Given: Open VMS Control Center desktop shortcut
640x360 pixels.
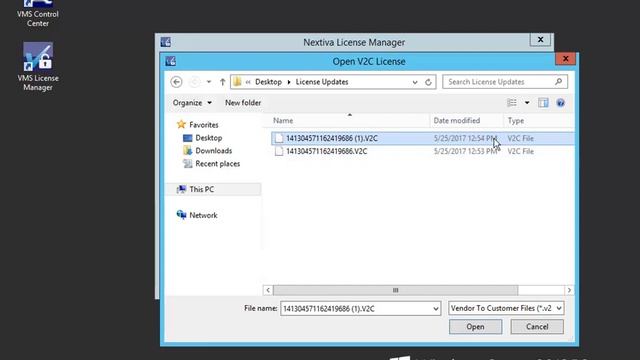Looking at the screenshot, I should click(x=38, y=14).
